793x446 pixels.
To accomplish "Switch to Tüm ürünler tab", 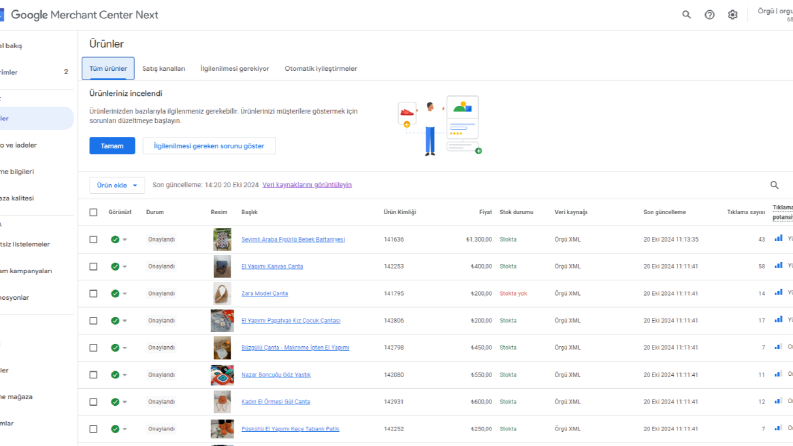I will click(x=108, y=68).
